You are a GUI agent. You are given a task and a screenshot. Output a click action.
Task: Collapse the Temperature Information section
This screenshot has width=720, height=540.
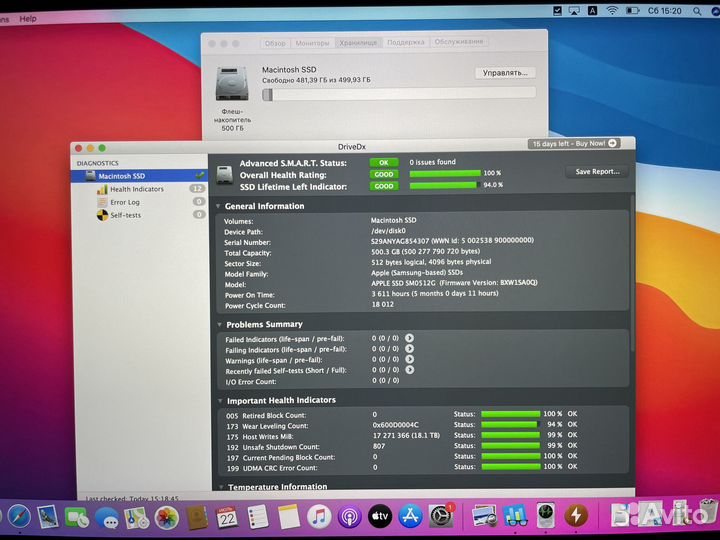pos(221,487)
